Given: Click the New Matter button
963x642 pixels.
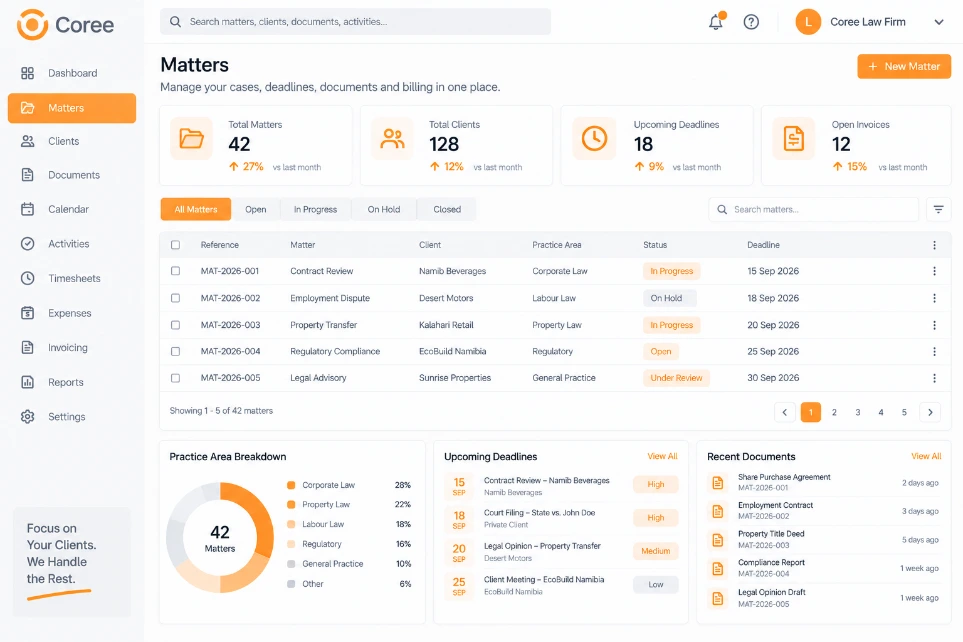Looking at the screenshot, I should (x=904, y=66).
